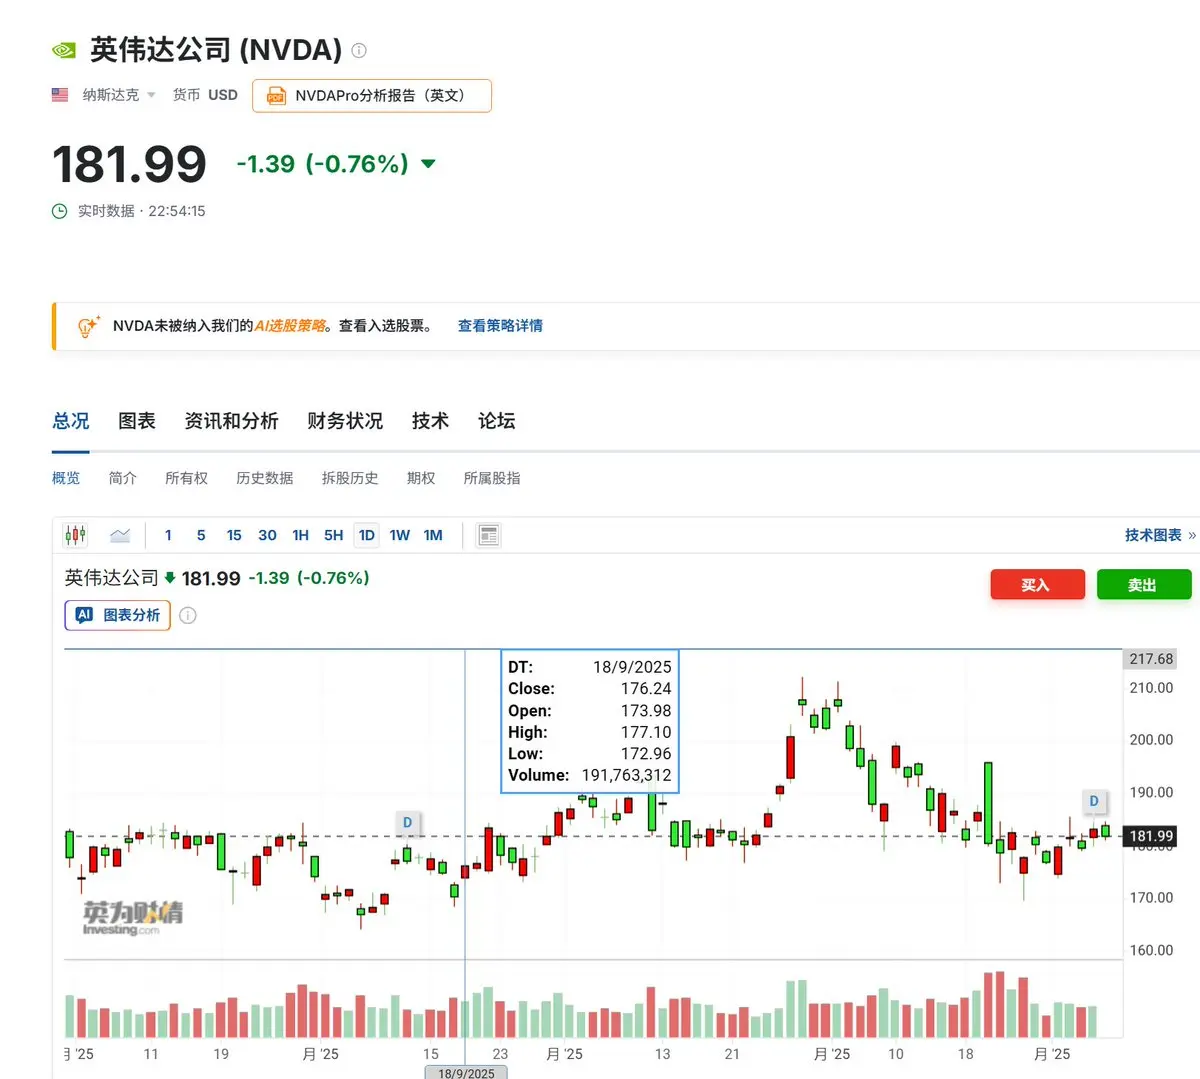Switch to 技术 tab

point(430,421)
